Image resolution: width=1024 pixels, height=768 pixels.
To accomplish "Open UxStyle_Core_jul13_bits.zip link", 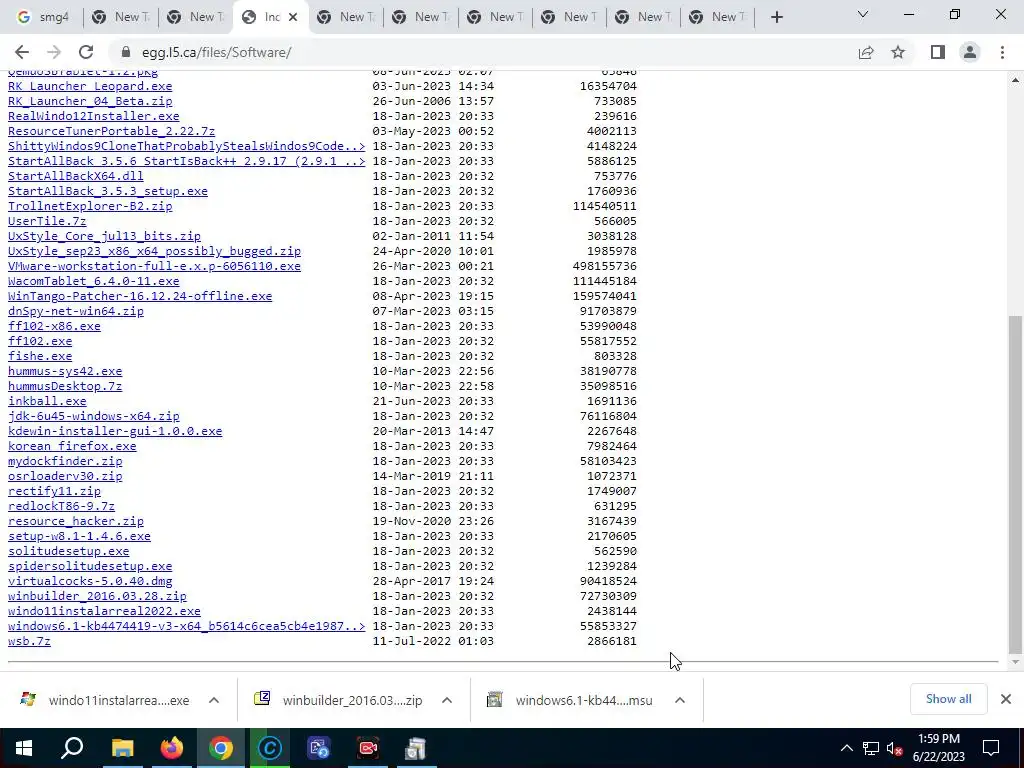I will tap(104, 236).
